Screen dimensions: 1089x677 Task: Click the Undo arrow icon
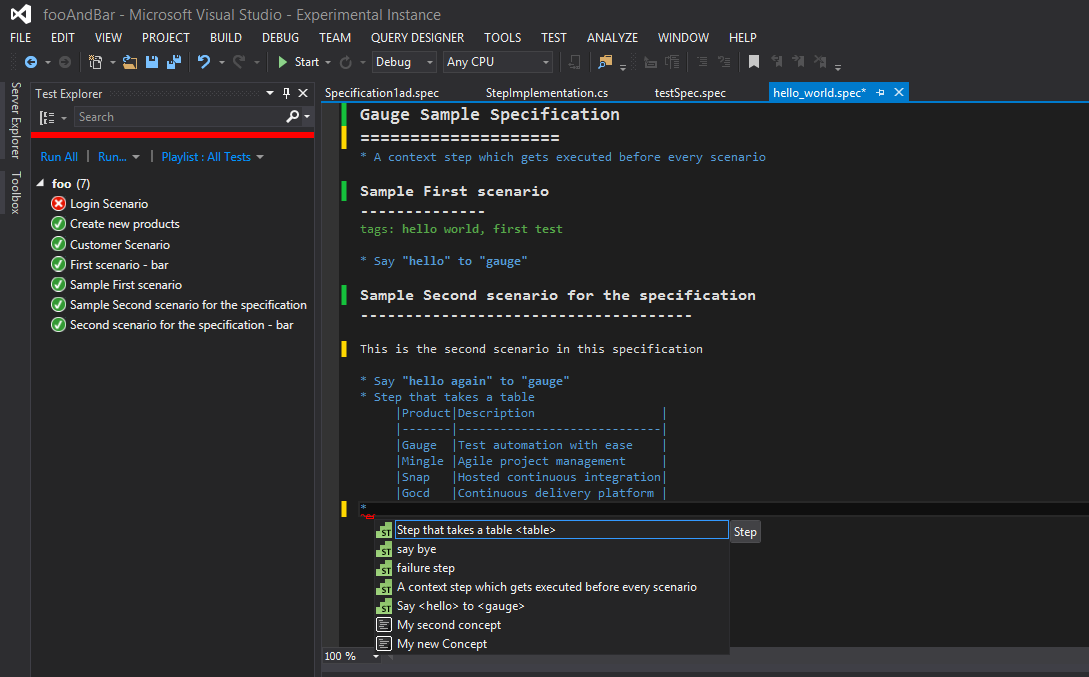pos(203,62)
